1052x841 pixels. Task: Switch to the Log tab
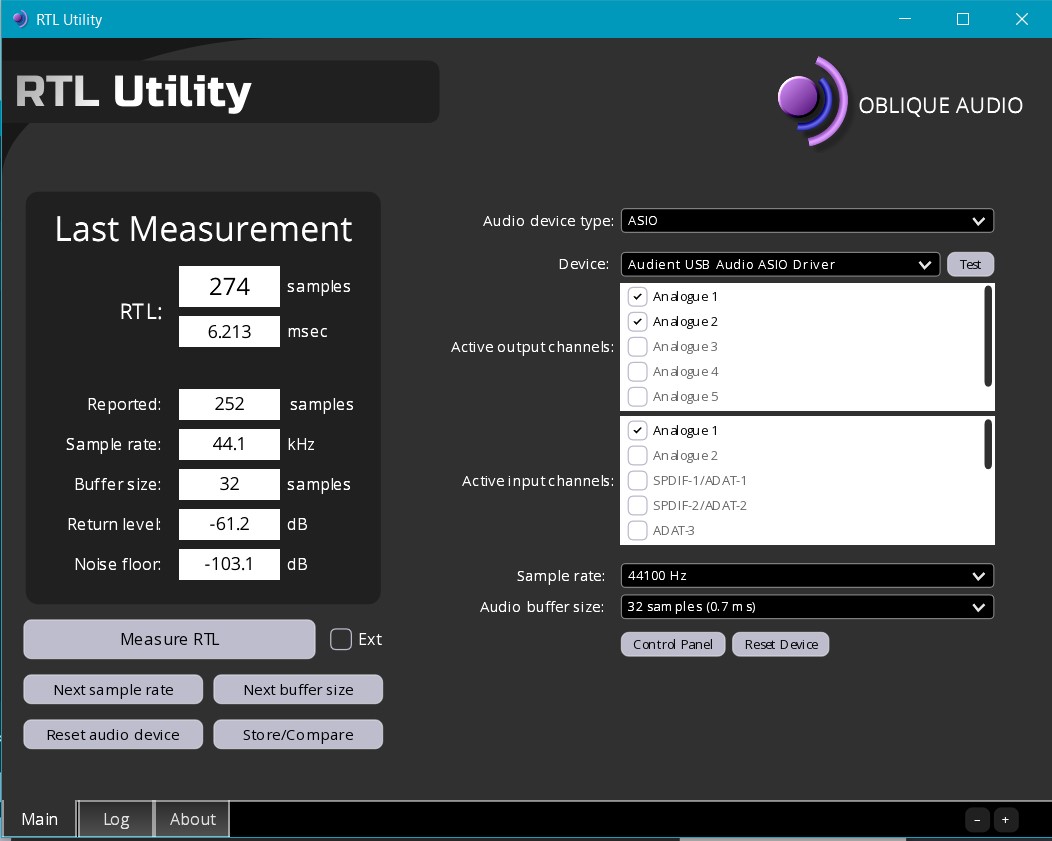click(x=116, y=819)
